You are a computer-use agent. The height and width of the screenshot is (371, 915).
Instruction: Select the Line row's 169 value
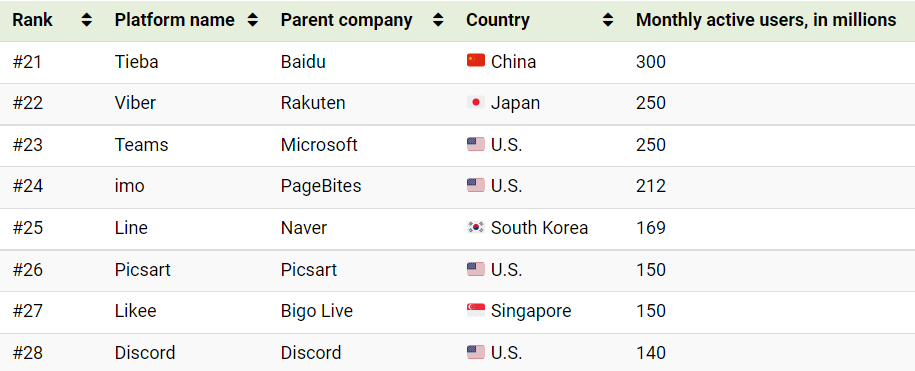coord(651,228)
